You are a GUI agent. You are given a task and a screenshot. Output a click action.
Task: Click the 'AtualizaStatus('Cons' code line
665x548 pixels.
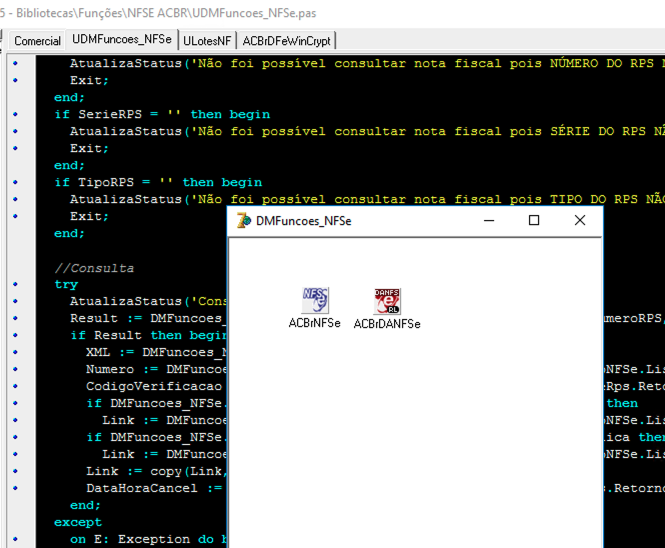[x=148, y=301]
